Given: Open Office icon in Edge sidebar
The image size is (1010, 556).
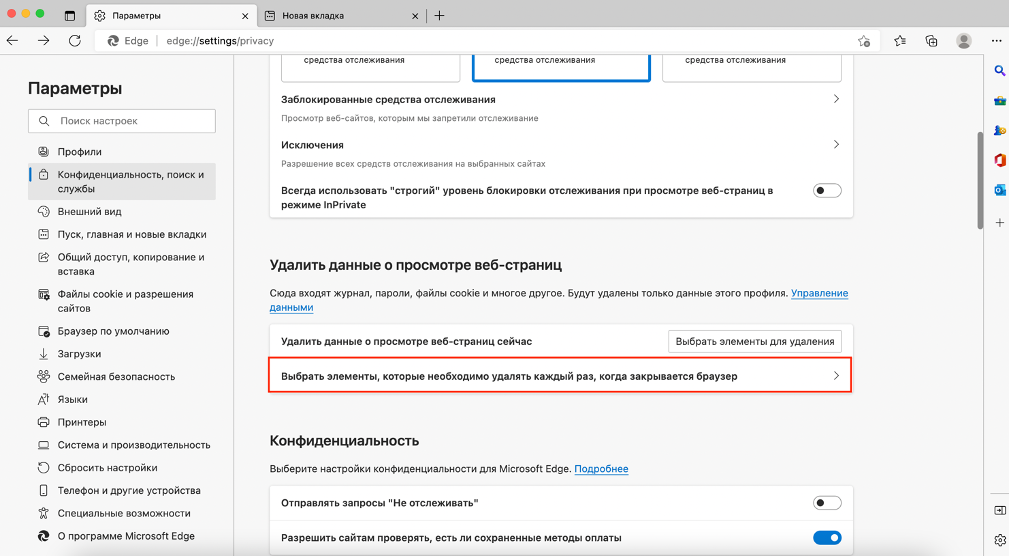Looking at the screenshot, I should click(x=999, y=160).
